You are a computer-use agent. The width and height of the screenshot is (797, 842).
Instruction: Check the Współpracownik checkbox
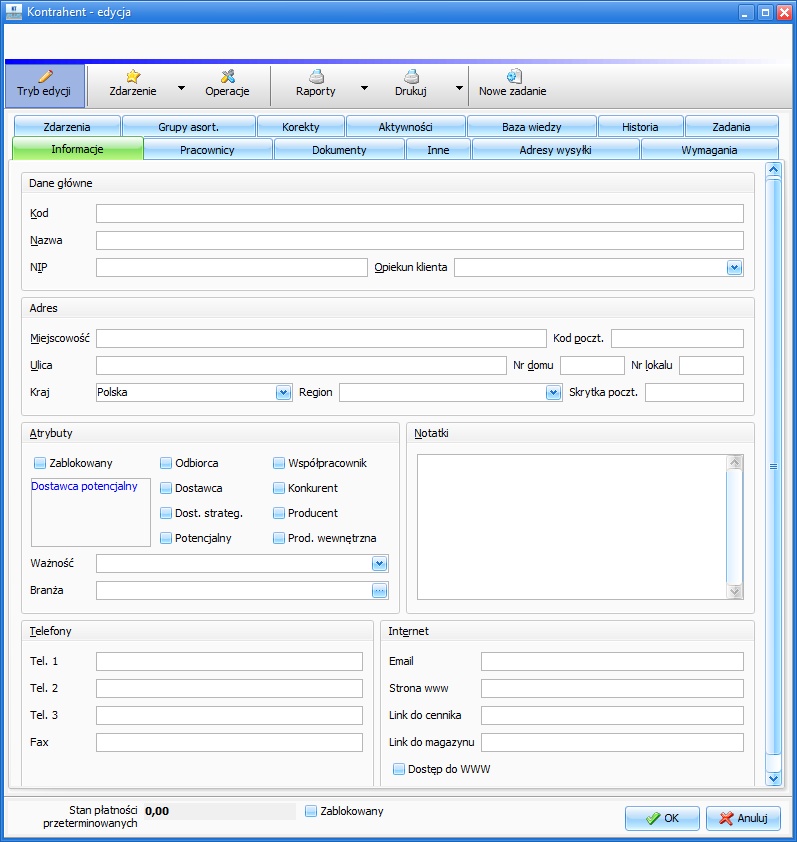(x=279, y=463)
